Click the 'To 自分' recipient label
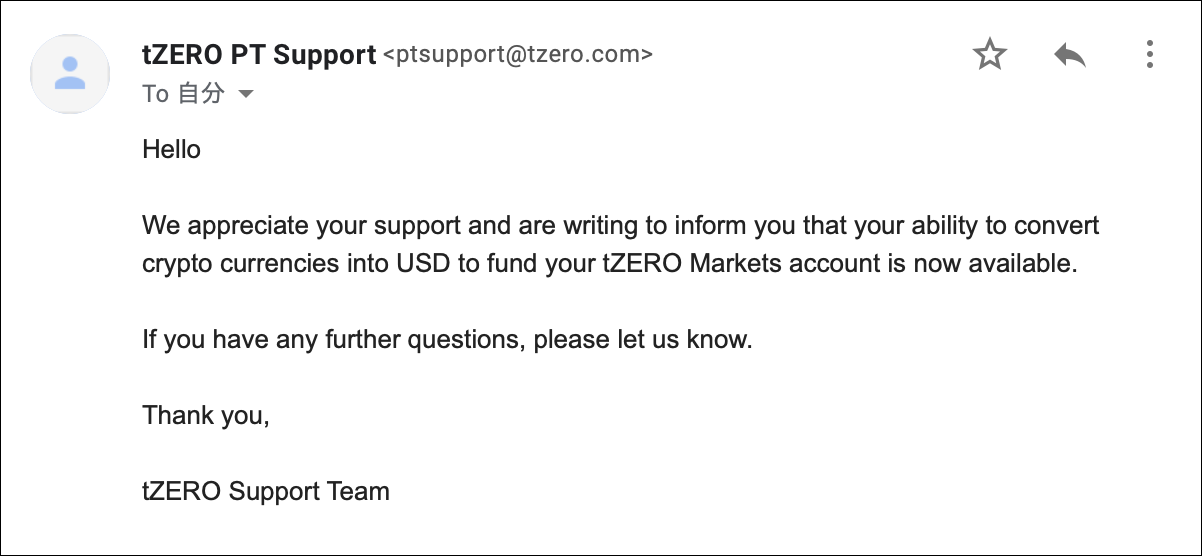The height and width of the screenshot is (556, 1202). click(184, 94)
